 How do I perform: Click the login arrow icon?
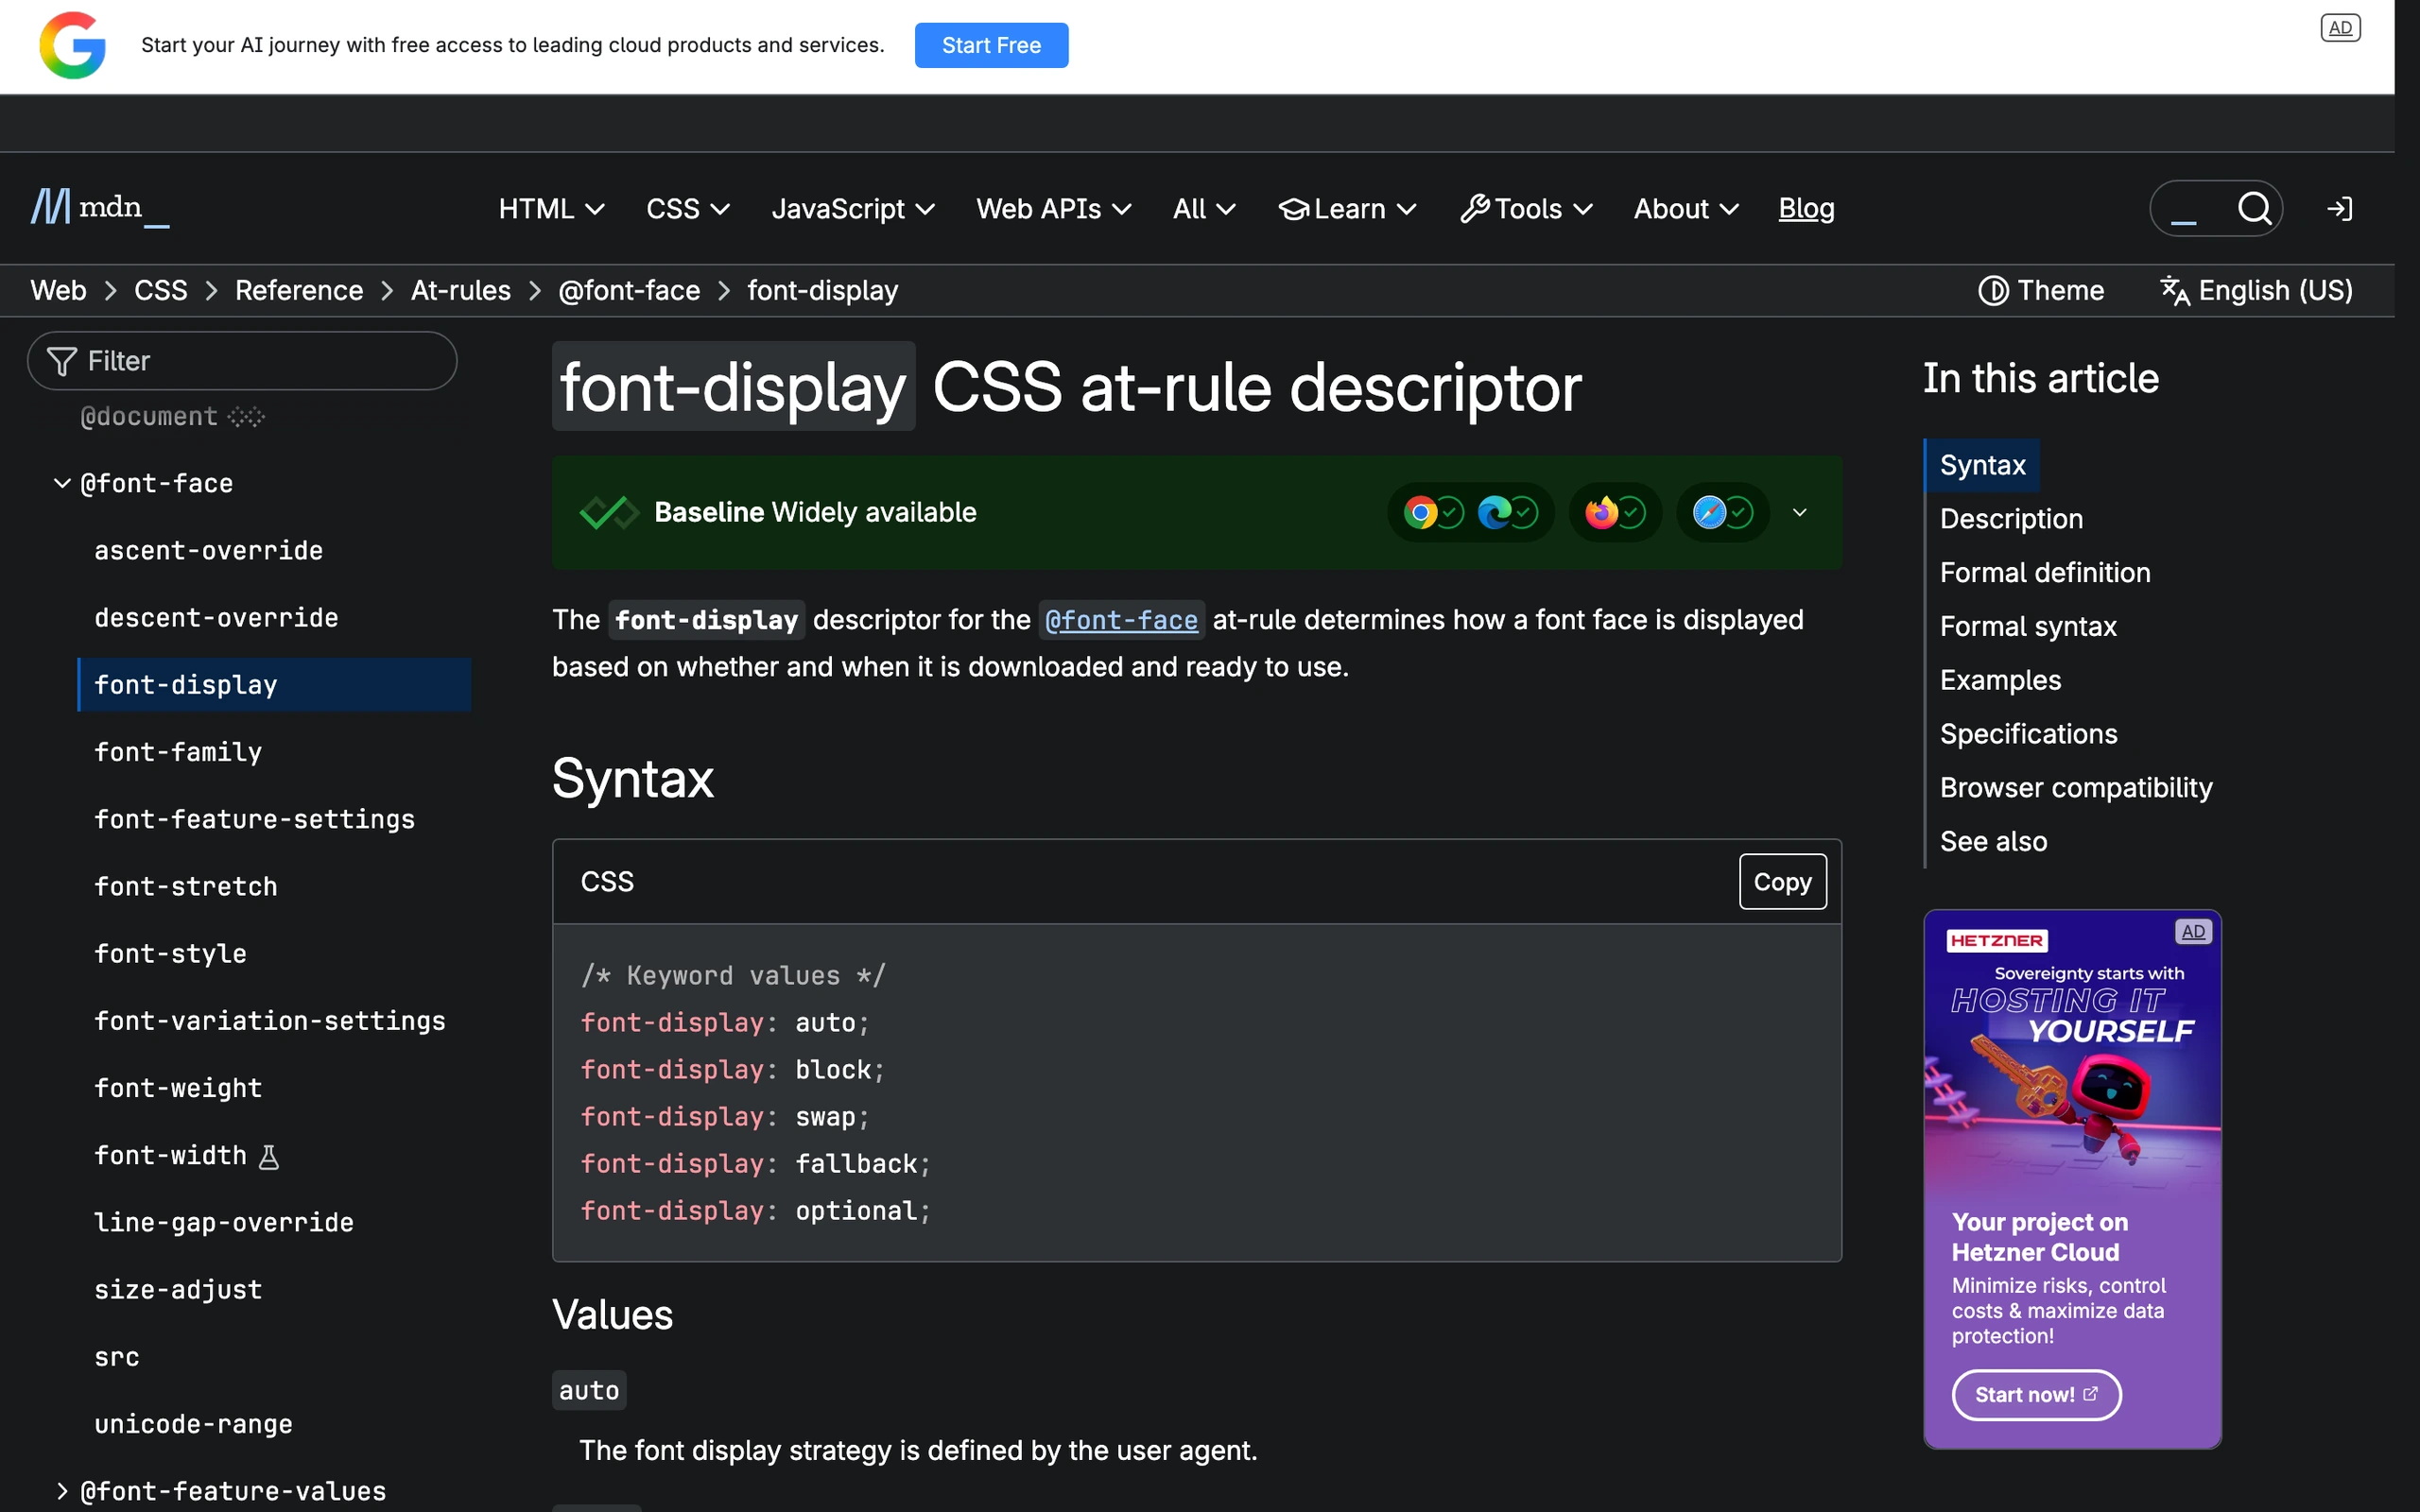[x=2339, y=208]
